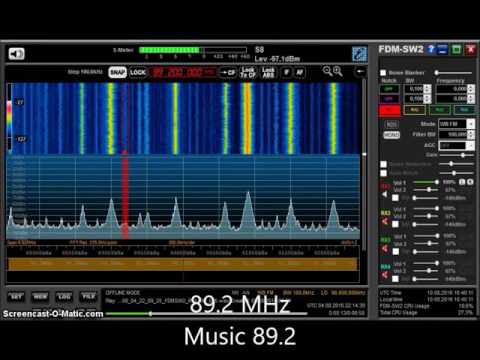Adjust RX4 Vol 2 slider
The height and width of the screenshot is (360, 480).
(x=426, y=271)
